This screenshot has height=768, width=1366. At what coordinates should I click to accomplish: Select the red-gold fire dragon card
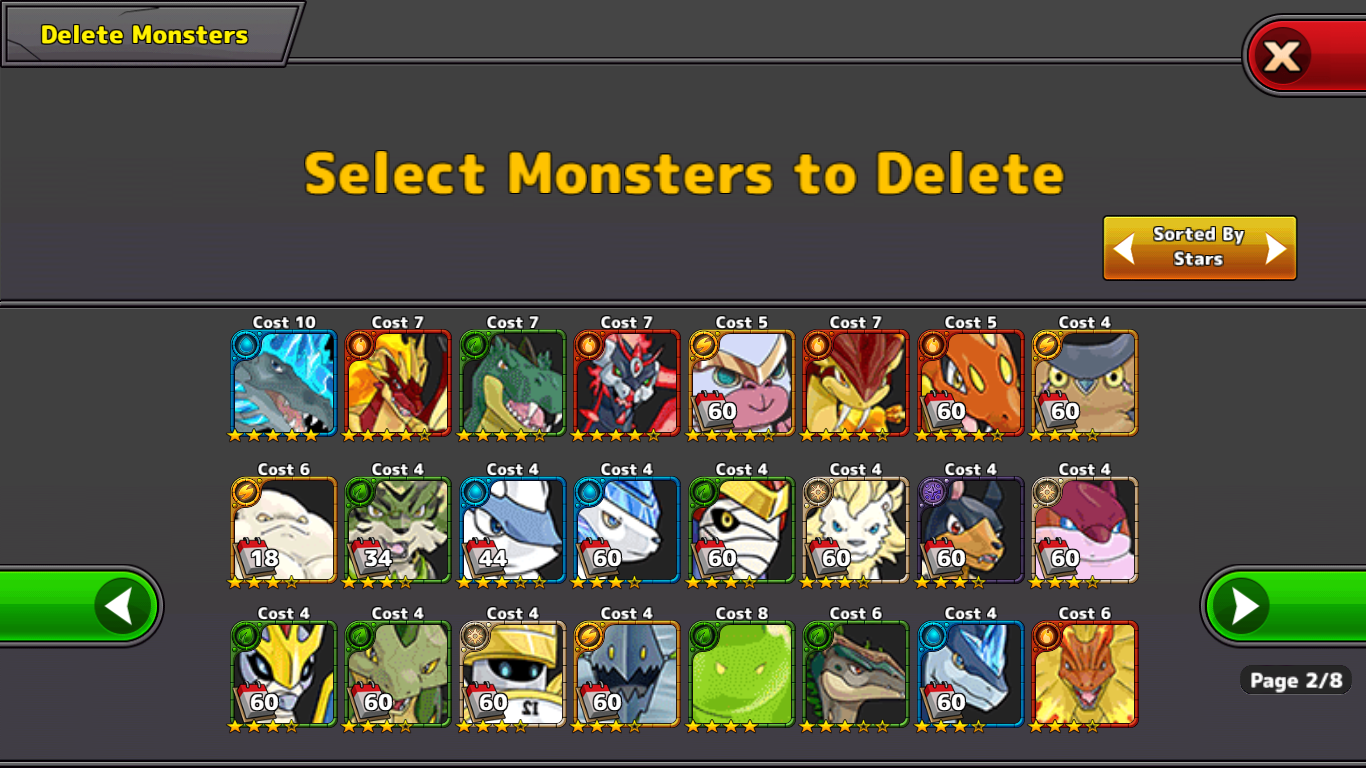click(398, 383)
